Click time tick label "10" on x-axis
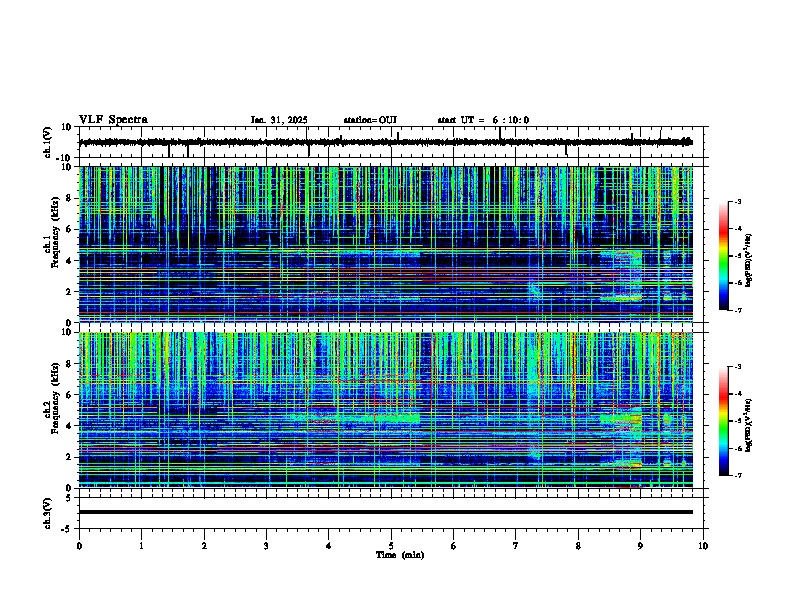The image size is (792, 612). click(x=703, y=546)
